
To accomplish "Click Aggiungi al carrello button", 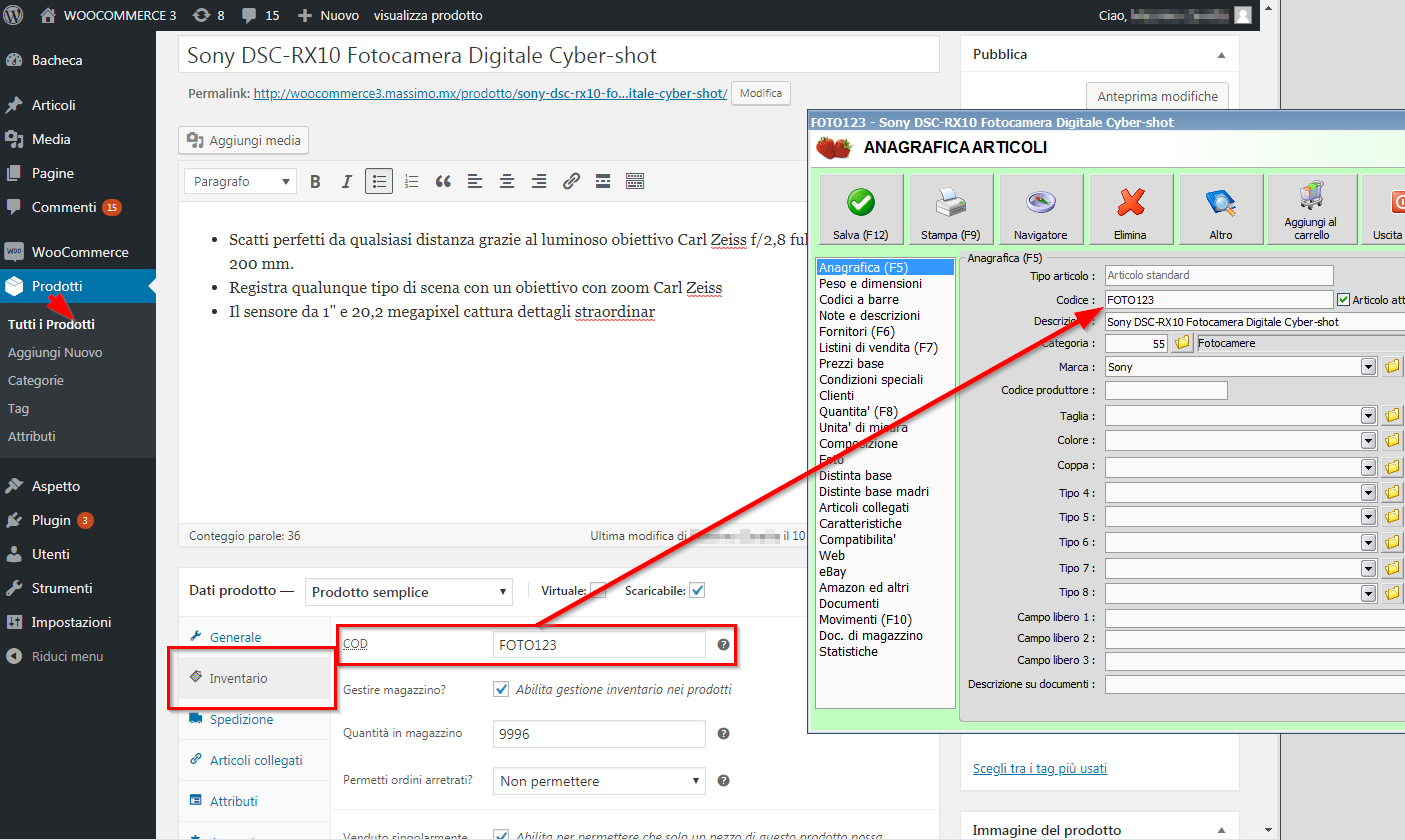I will point(1311,209).
